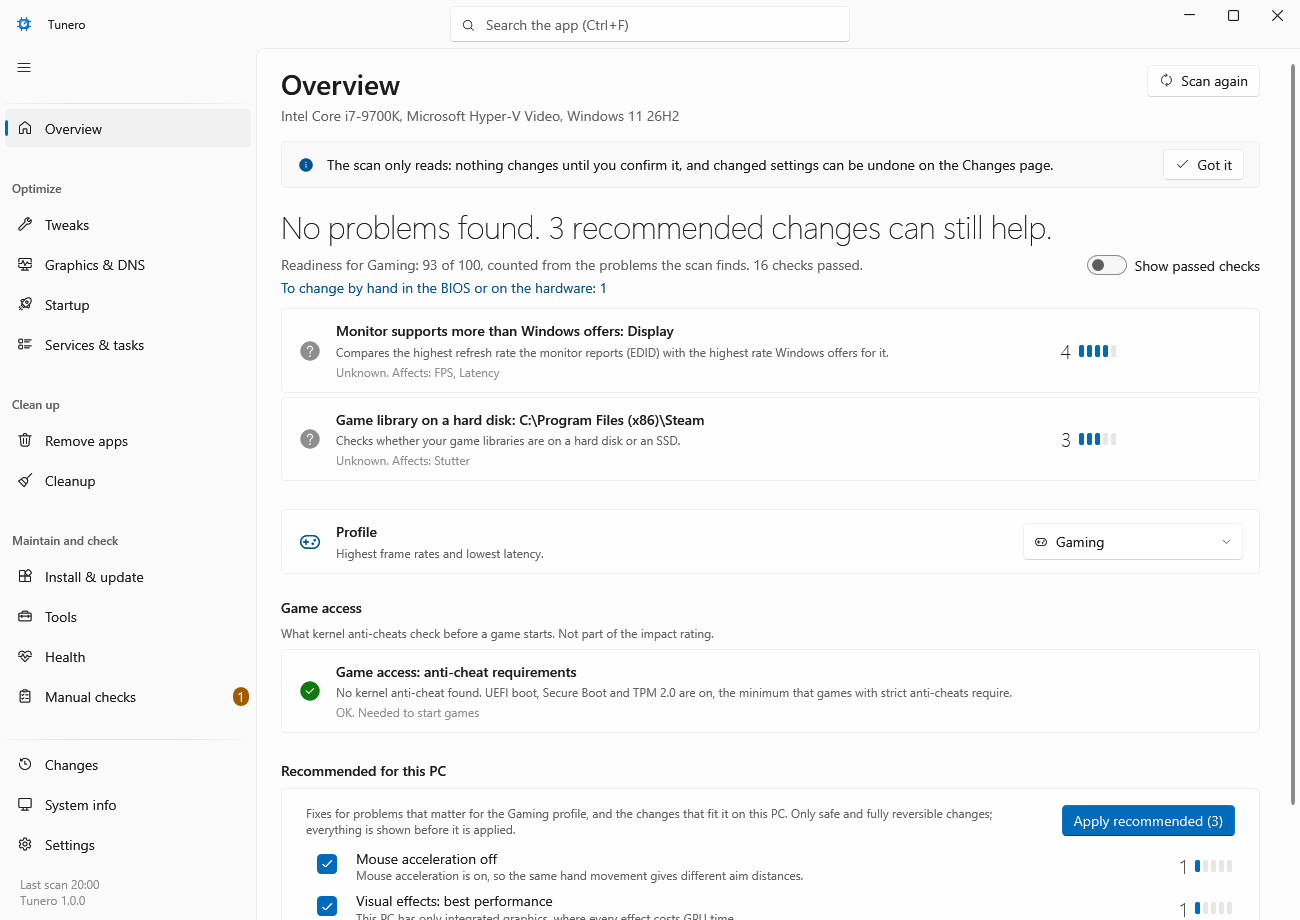Screen dimensions: 1300x920
Task: Click the impact rating 3 bar for Game library
Action: tap(1097, 439)
